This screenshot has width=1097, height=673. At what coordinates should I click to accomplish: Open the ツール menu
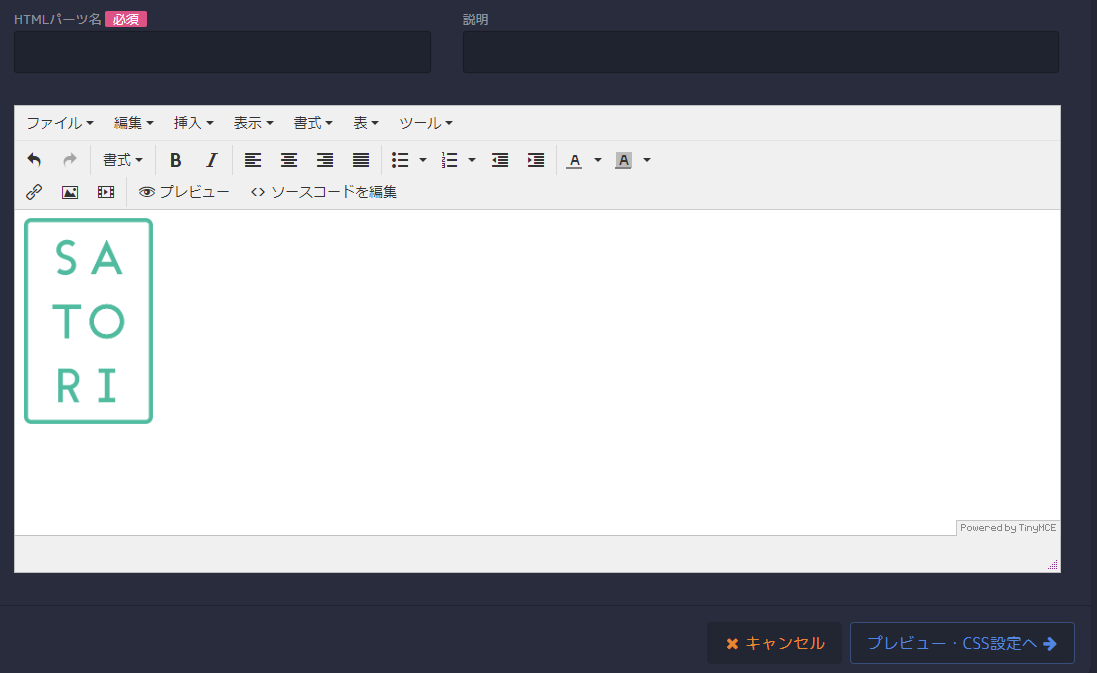(425, 123)
